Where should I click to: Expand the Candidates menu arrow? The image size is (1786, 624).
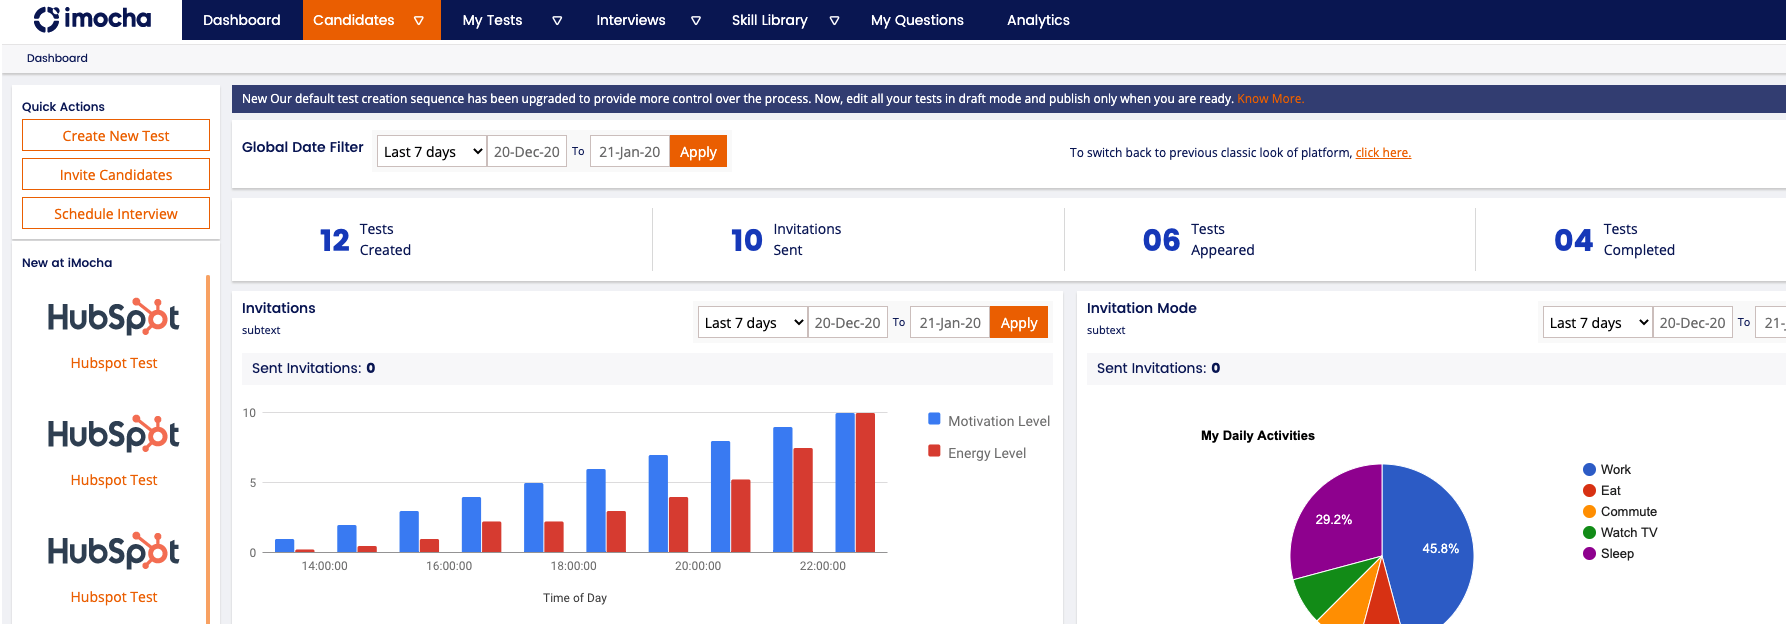pos(419,20)
